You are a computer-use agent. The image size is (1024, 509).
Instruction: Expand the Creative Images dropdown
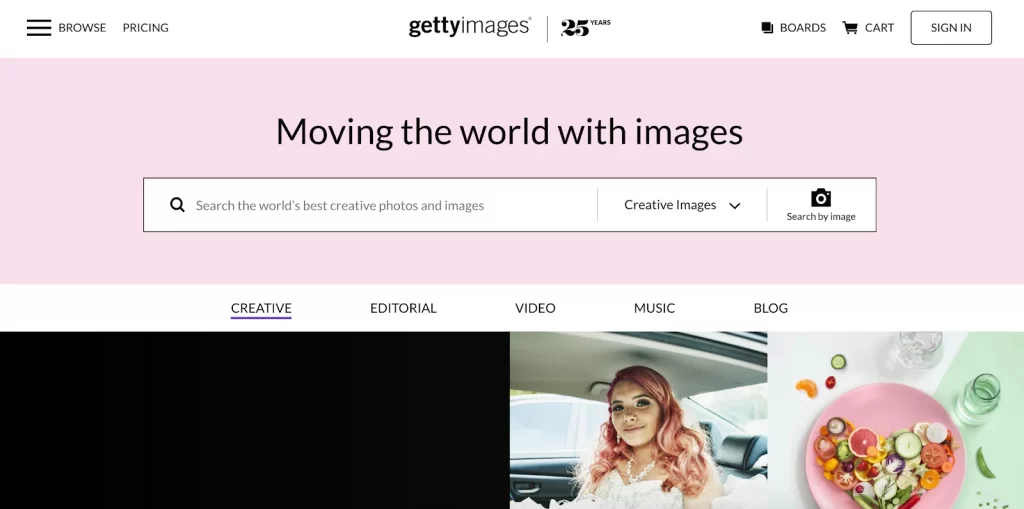[682, 205]
